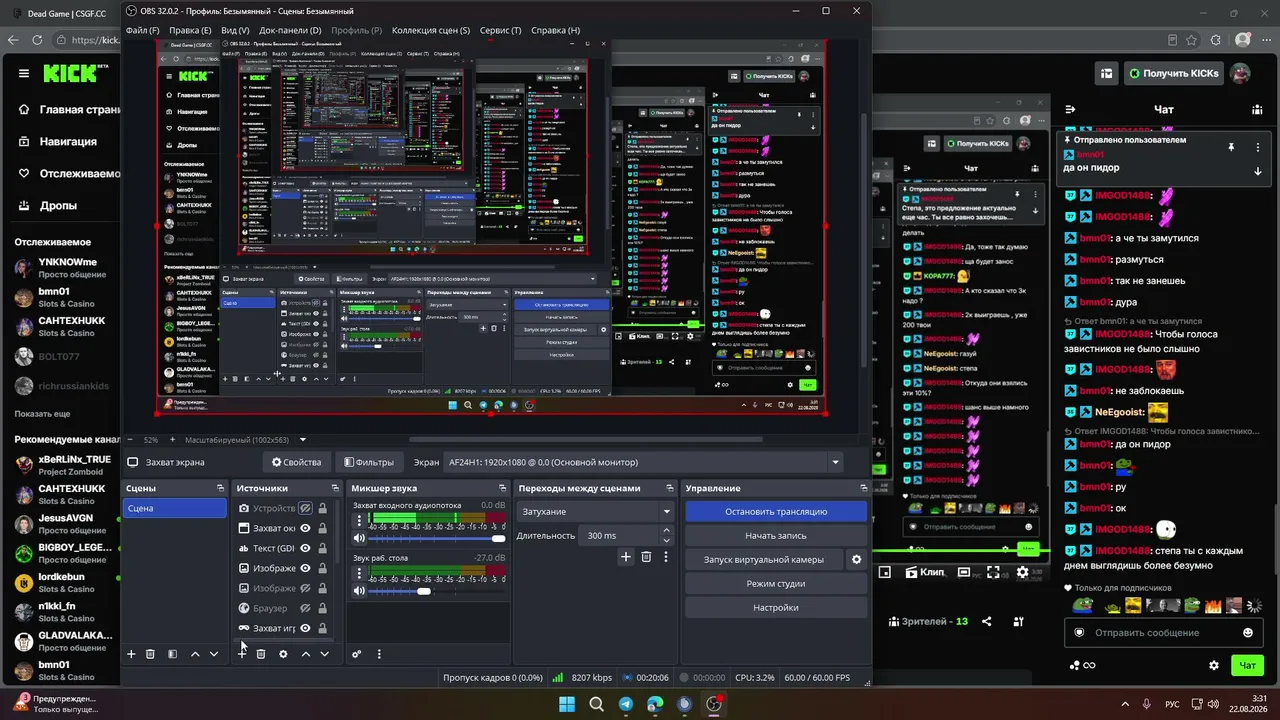The width and height of the screenshot is (1280, 720).
Task: Click Остановить трансляцию button
Action: coord(776,512)
